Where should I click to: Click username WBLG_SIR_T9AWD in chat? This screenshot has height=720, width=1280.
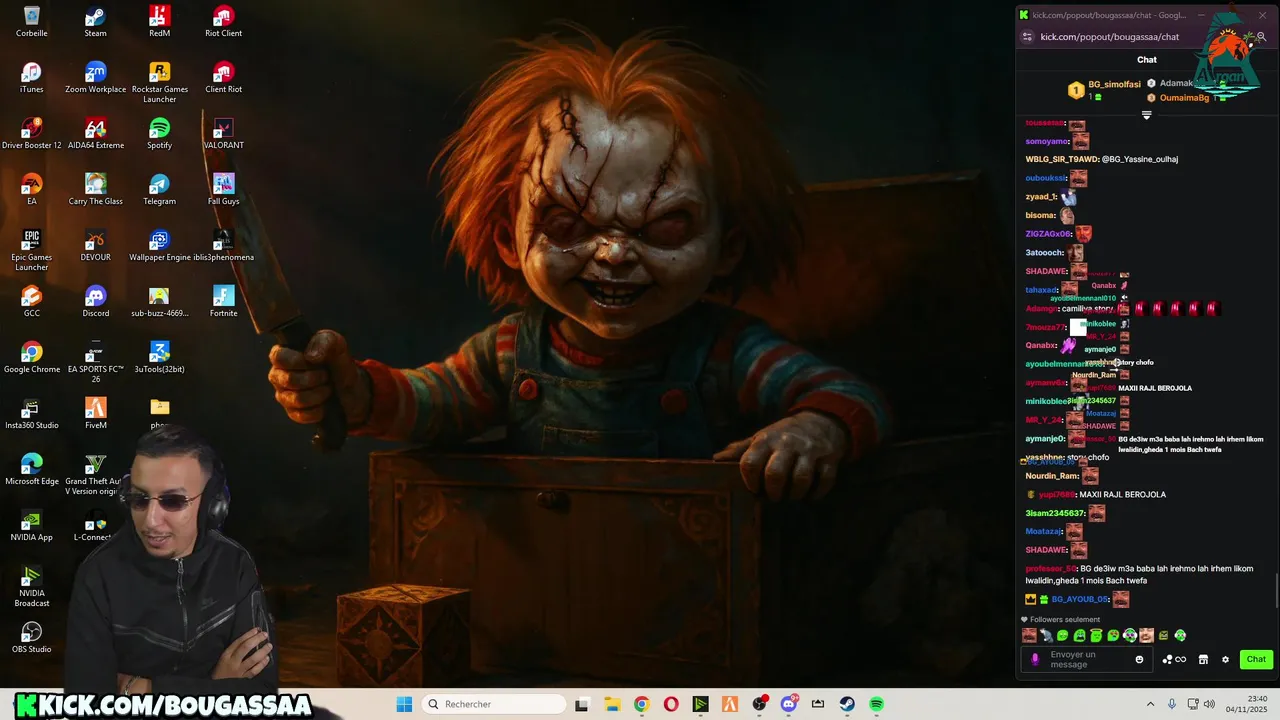(1062, 159)
